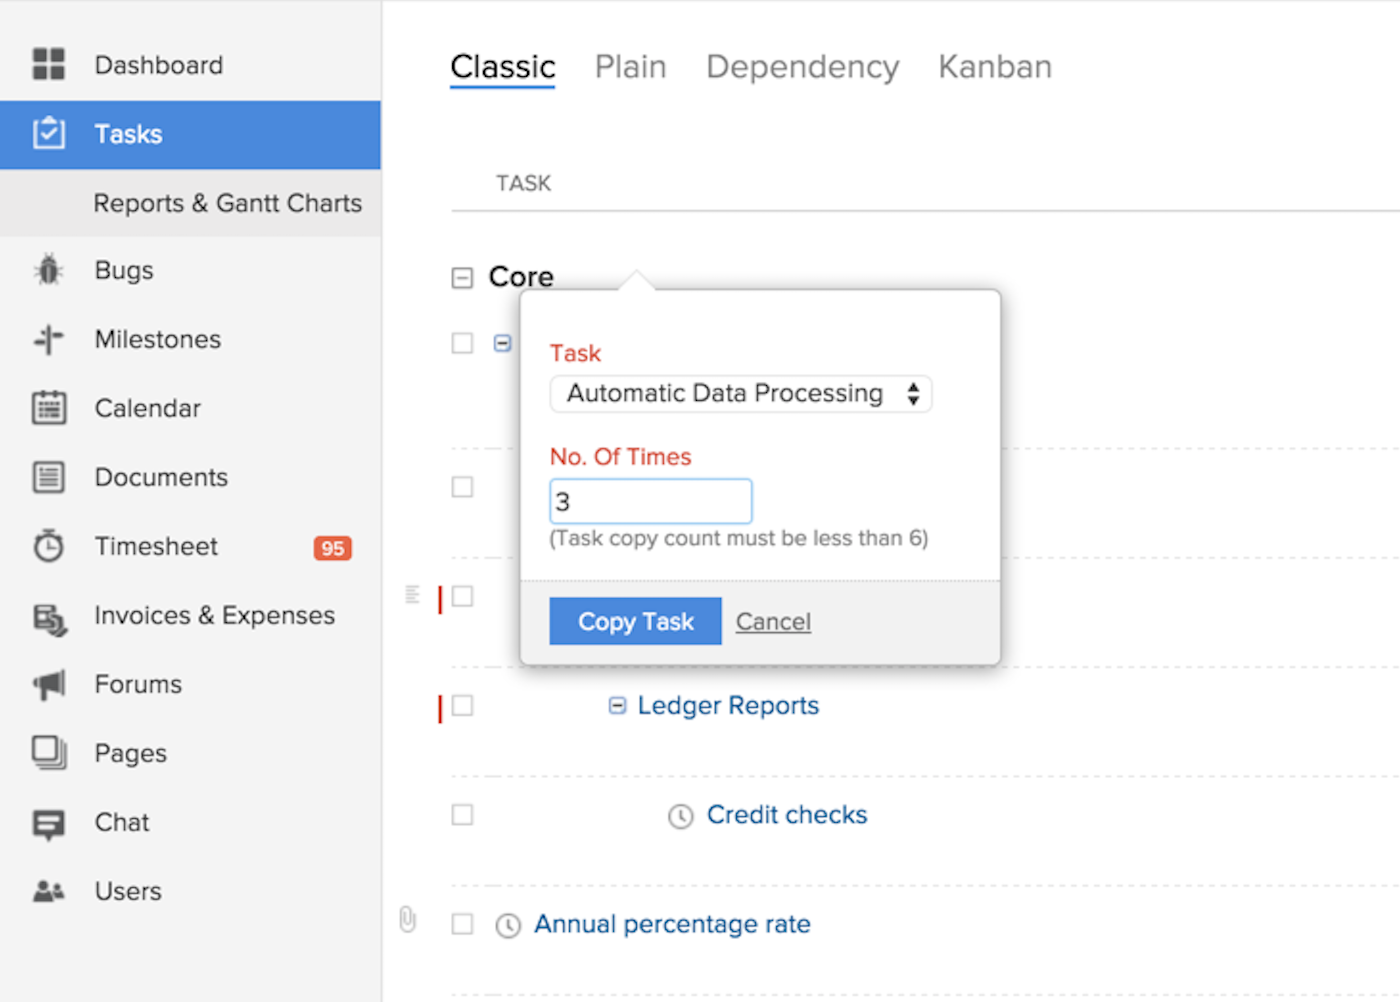This screenshot has height=1002, width=1400.
Task: Click the TASK column header
Action: [x=523, y=183]
